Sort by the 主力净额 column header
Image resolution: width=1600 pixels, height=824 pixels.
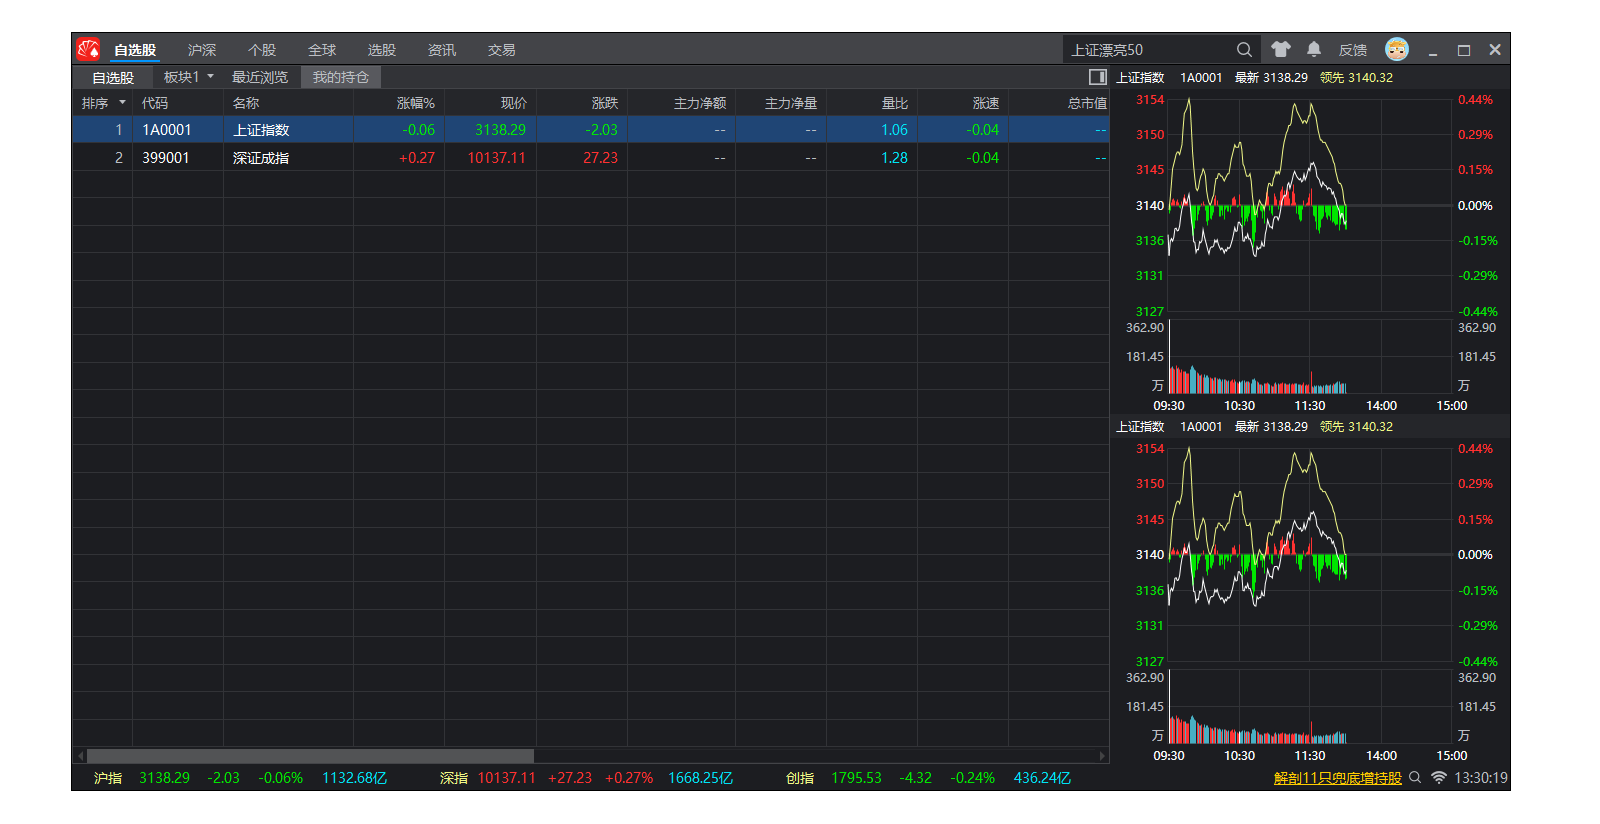tap(700, 103)
